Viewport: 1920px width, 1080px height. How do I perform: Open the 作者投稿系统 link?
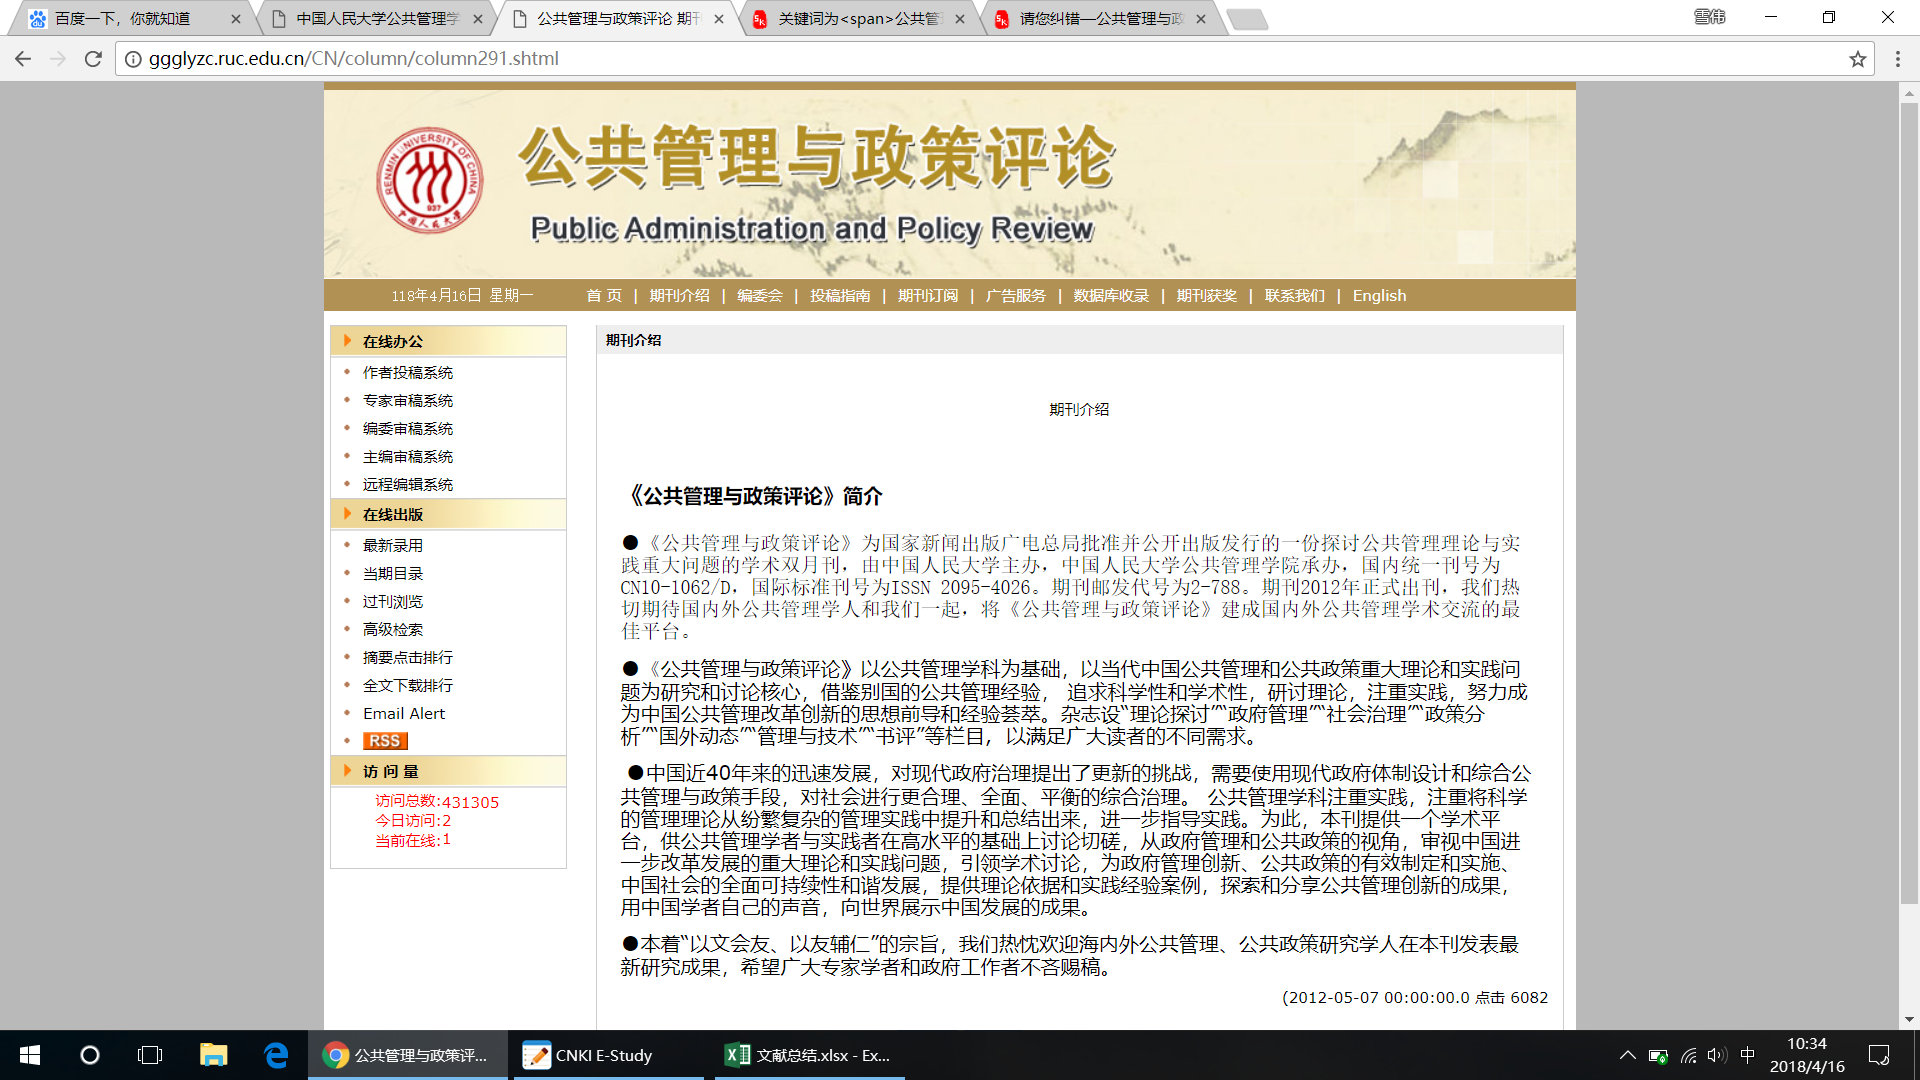click(x=407, y=372)
